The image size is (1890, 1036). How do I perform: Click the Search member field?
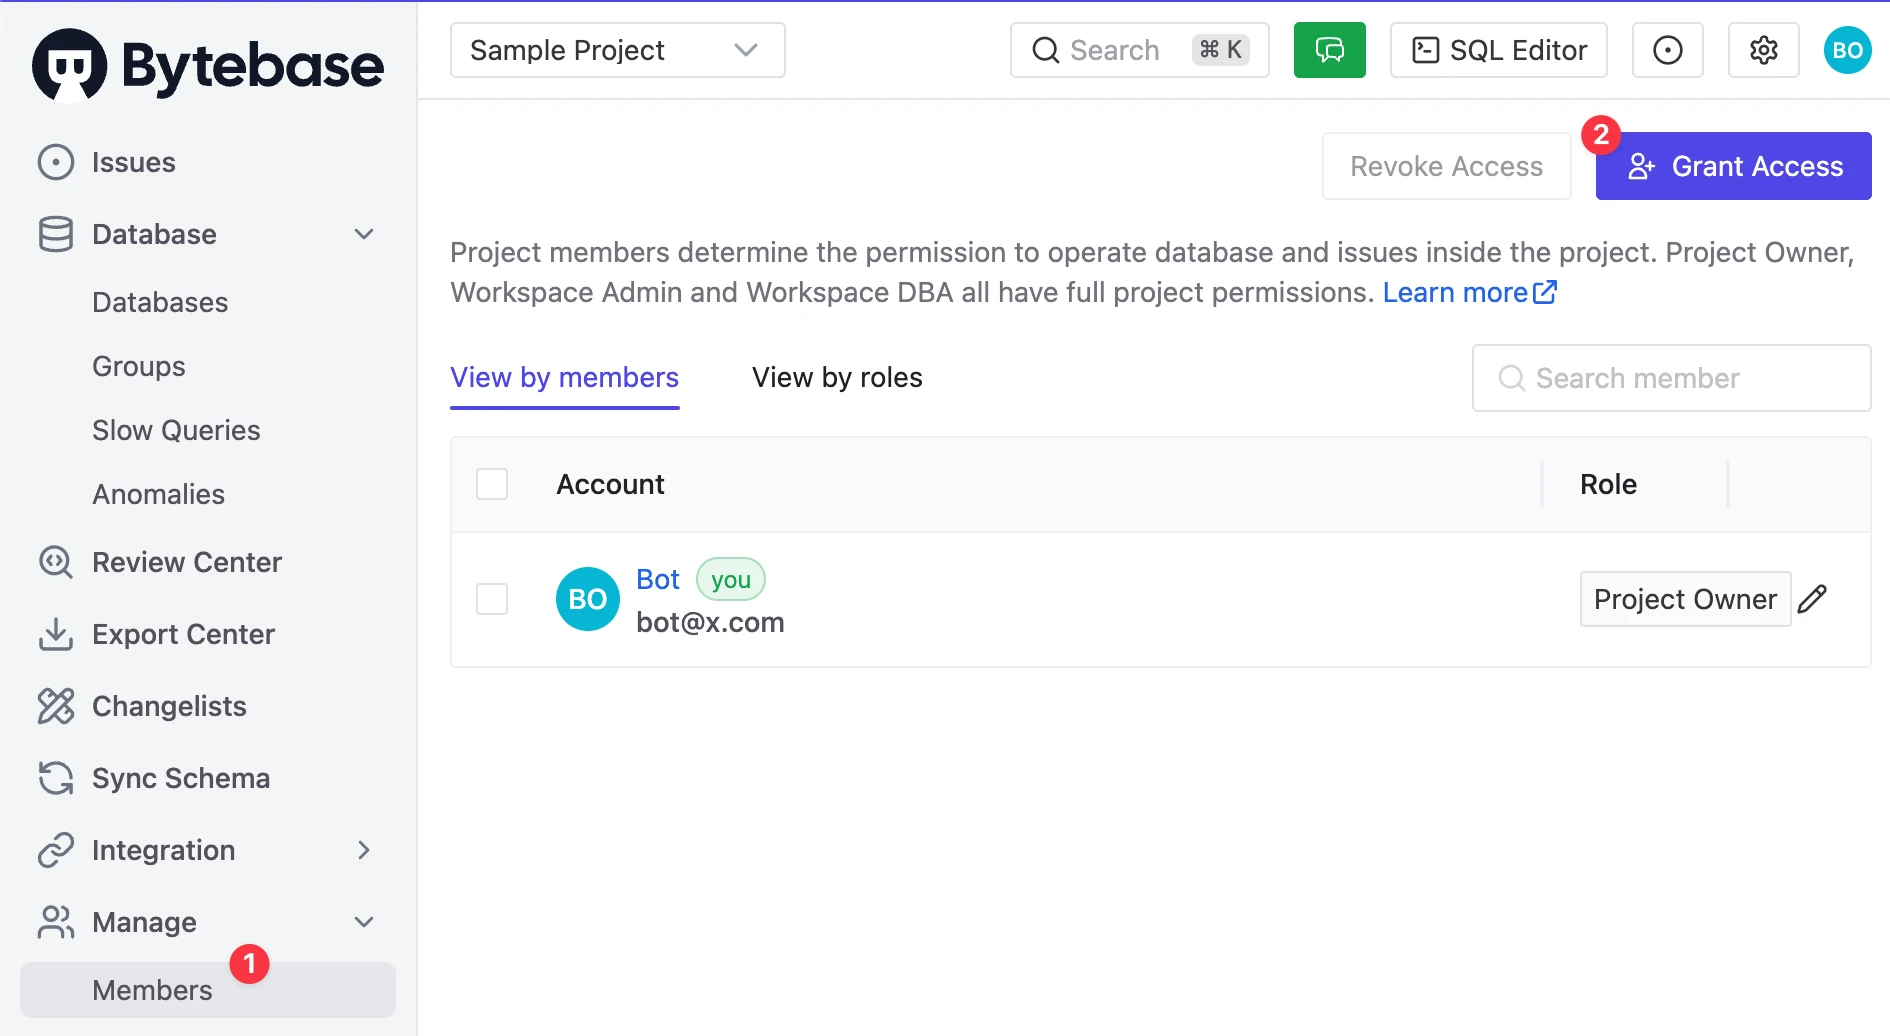(x=1671, y=378)
